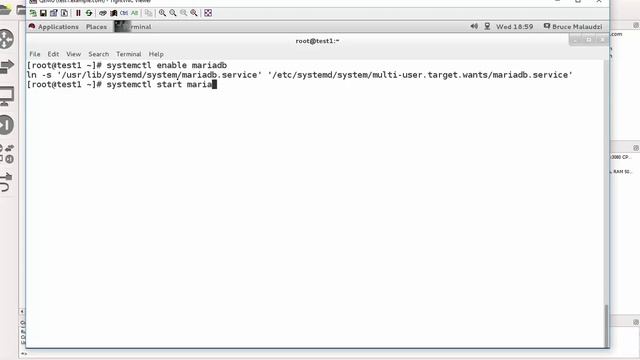Open the Bruce Malaudzi user menu
Viewport: 640px width, 360px height.
coord(573,27)
